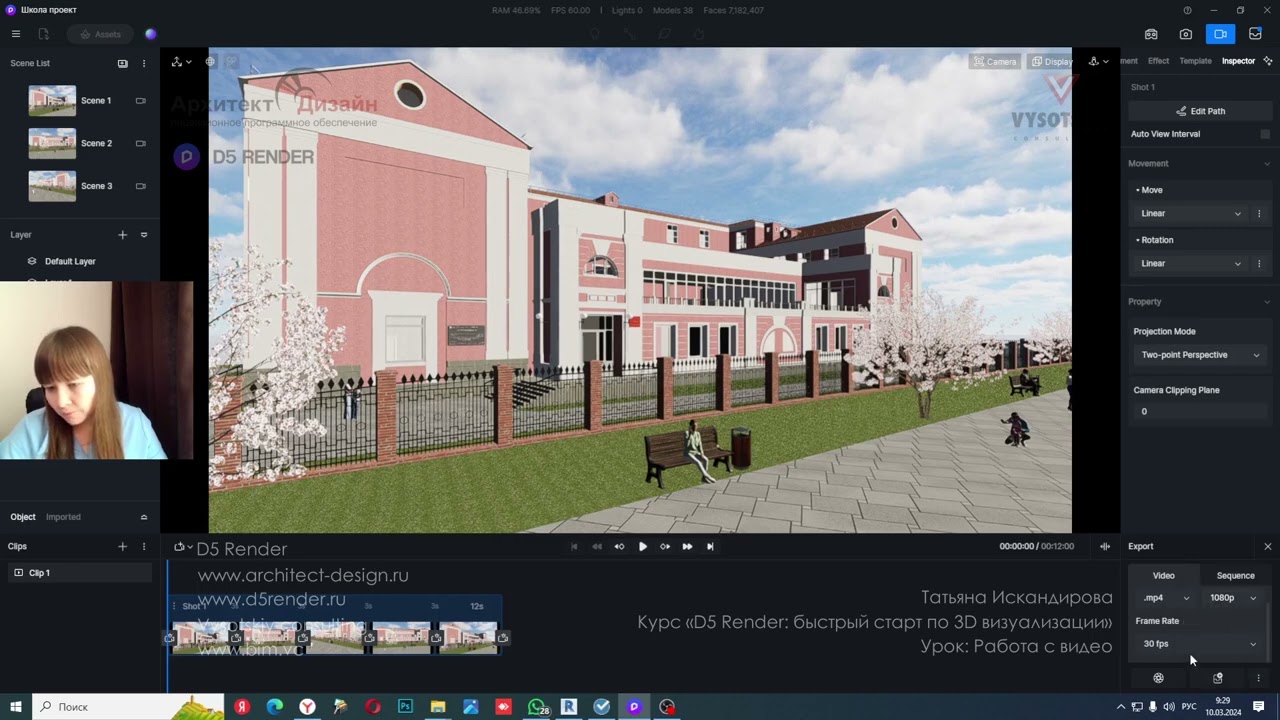Click the AI sparkle icon
1280x720 pixels.
click(x=1268, y=61)
